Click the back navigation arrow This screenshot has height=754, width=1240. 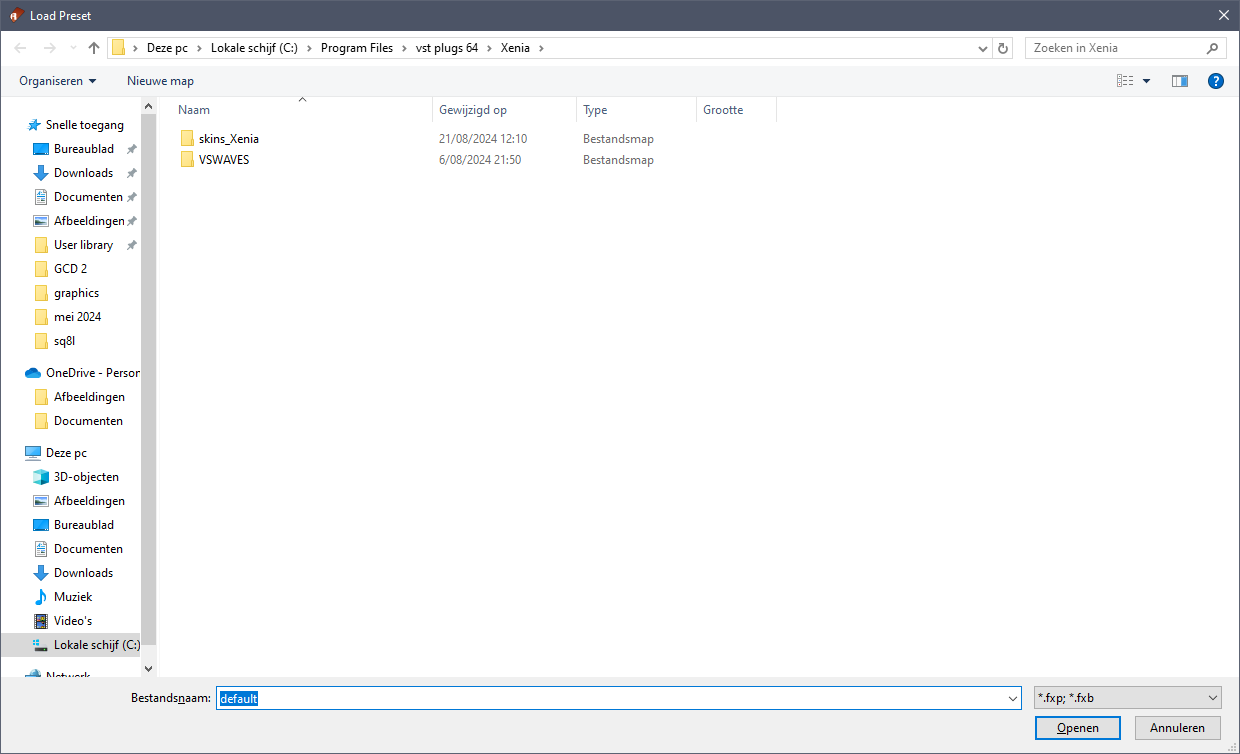click(20, 47)
